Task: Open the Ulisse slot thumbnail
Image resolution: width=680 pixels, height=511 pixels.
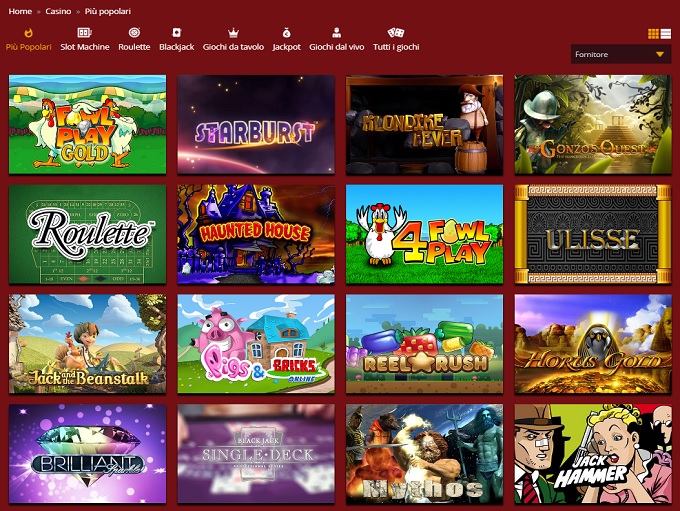Action: pyautogui.click(x=593, y=234)
